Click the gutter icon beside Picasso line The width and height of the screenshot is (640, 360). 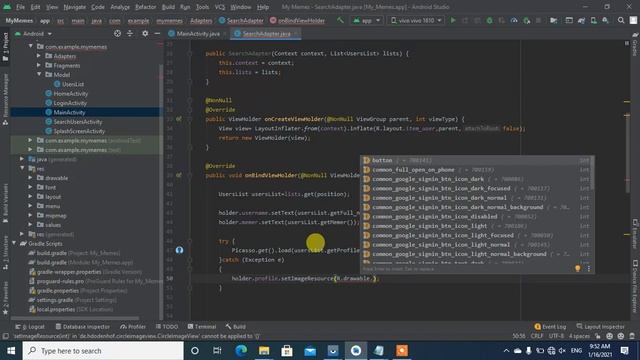click(x=179, y=250)
